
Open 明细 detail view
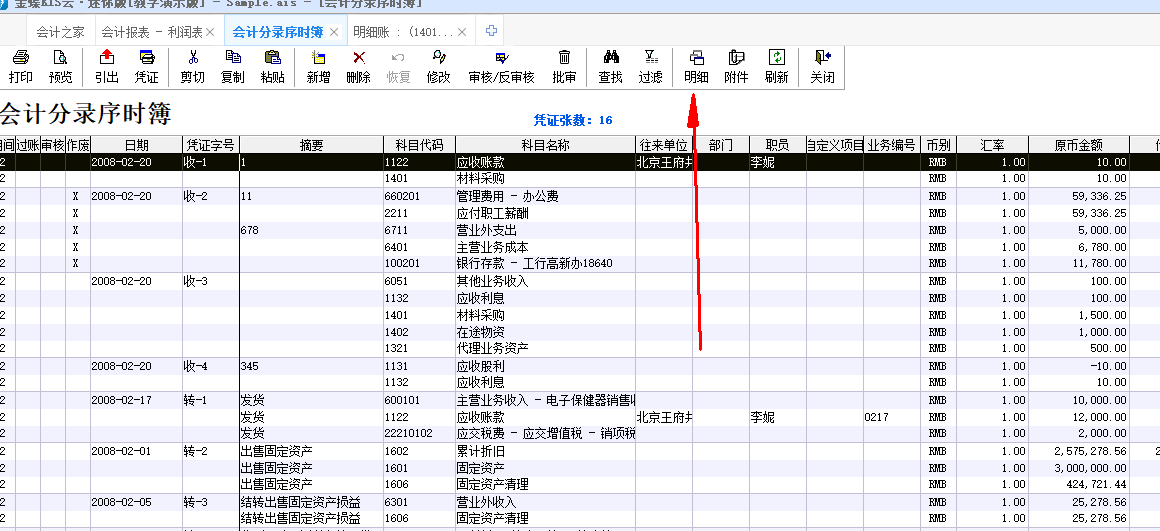pos(696,66)
